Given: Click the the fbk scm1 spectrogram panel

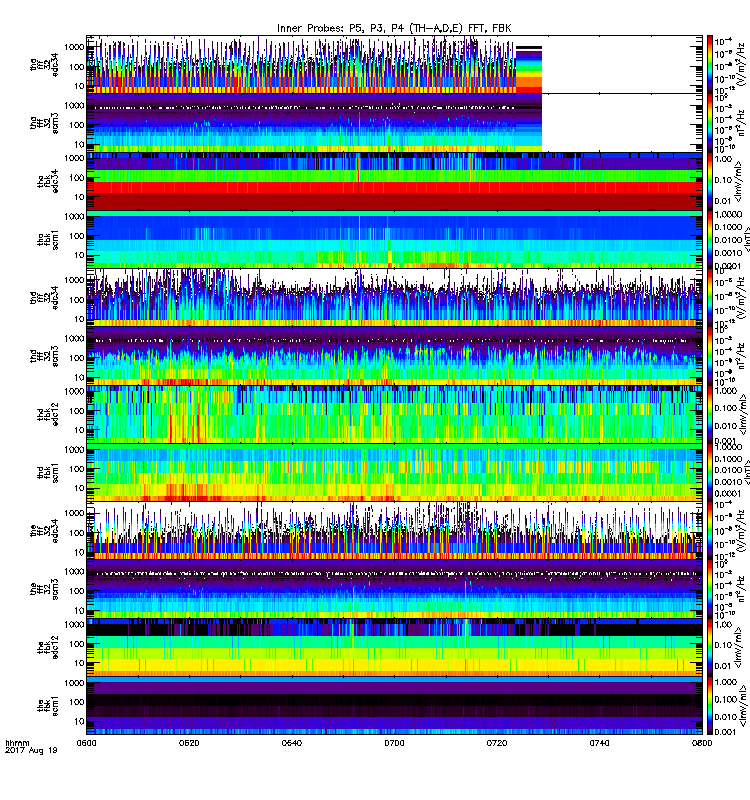Looking at the screenshot, I should (x=394, y=706).
